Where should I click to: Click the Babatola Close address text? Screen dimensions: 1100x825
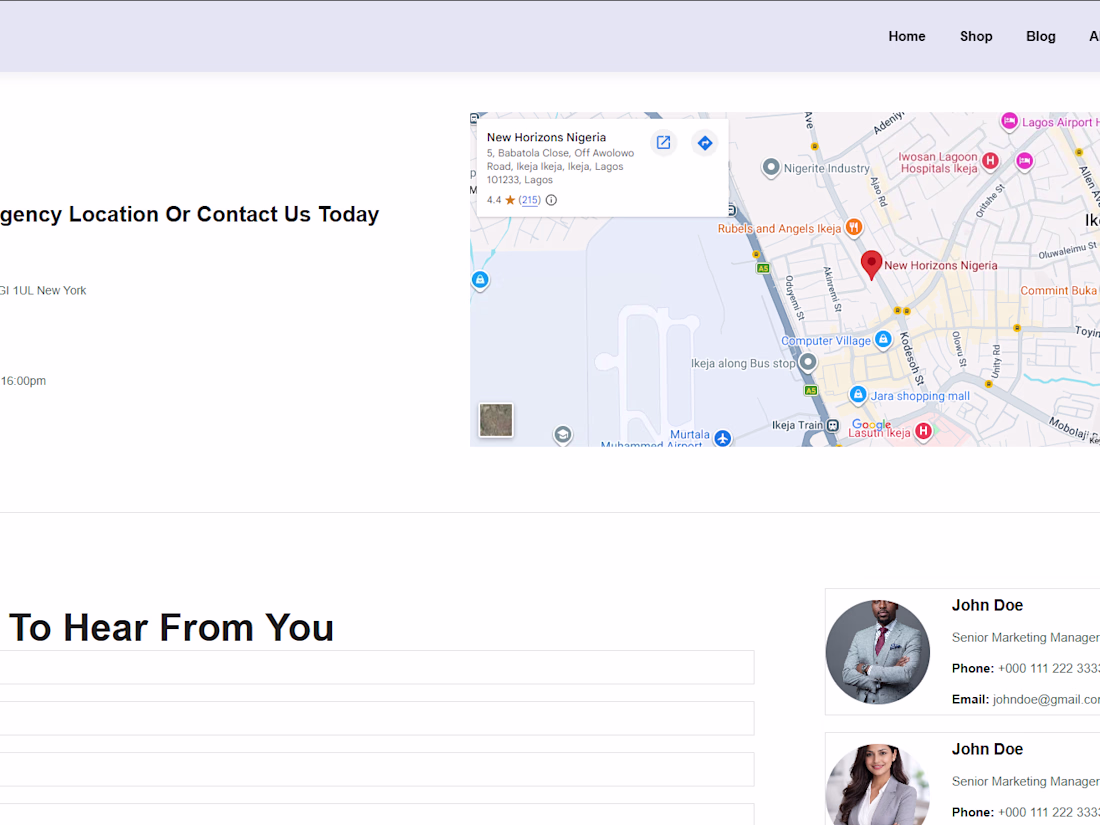point(561,166)
